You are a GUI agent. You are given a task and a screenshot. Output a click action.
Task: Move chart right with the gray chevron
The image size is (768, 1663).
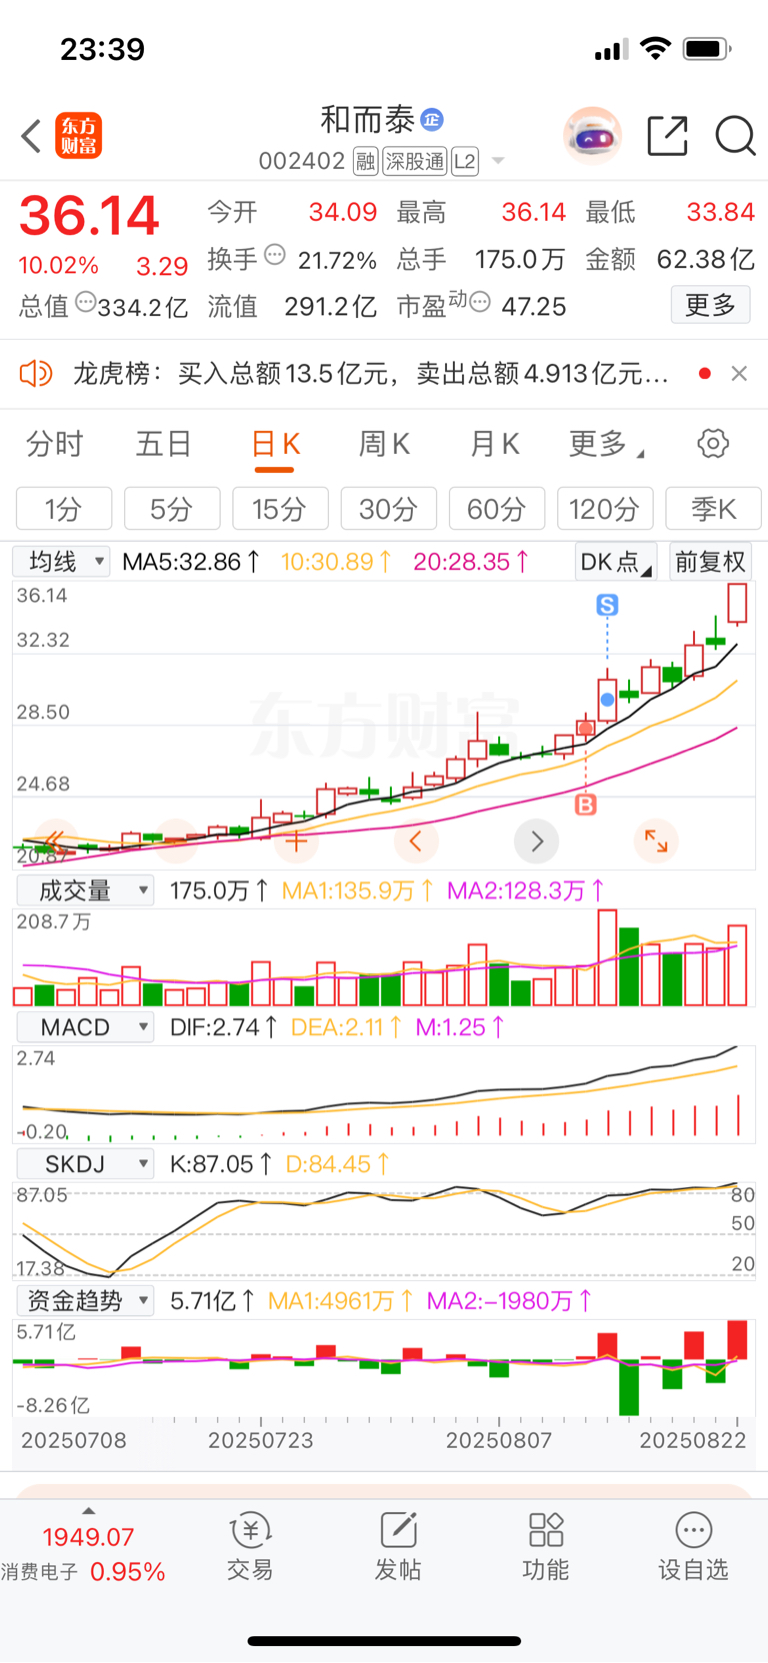(536, 841)
